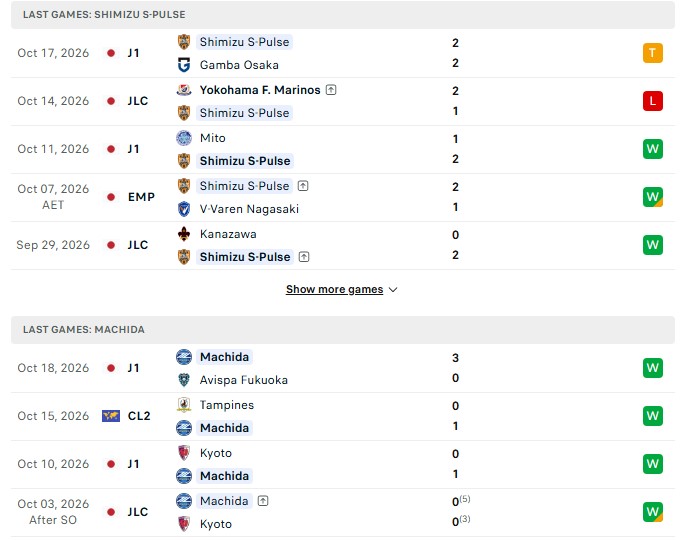Click EMP competition label on Oct 07 match

pos(141,197)
